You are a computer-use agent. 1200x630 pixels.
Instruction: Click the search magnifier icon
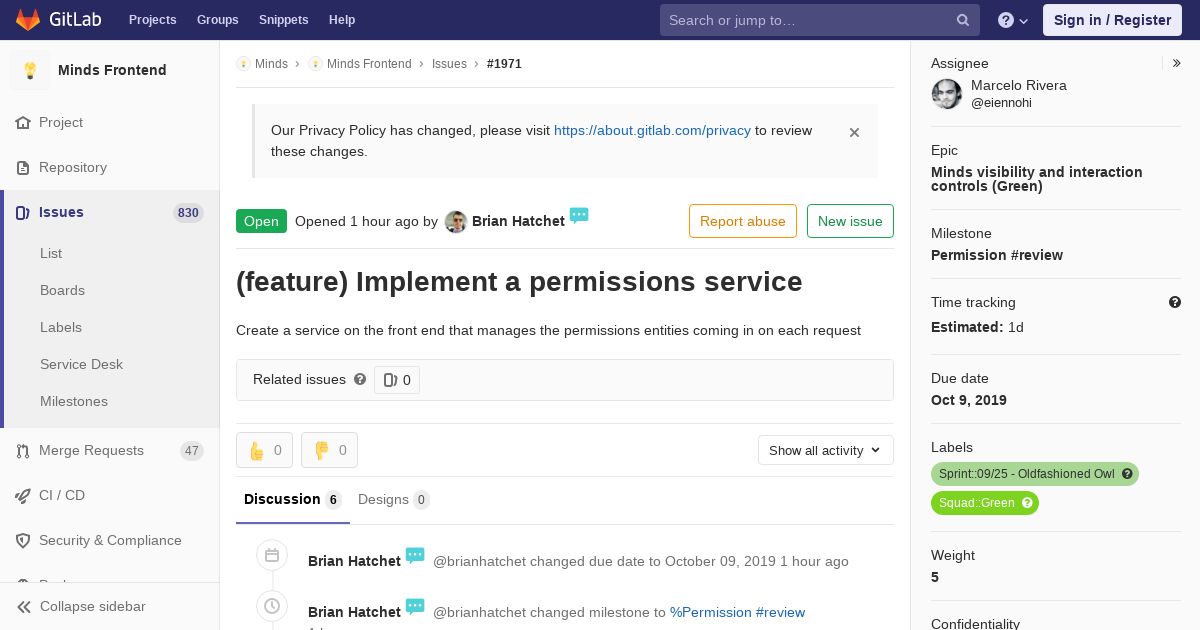(963, 20)
